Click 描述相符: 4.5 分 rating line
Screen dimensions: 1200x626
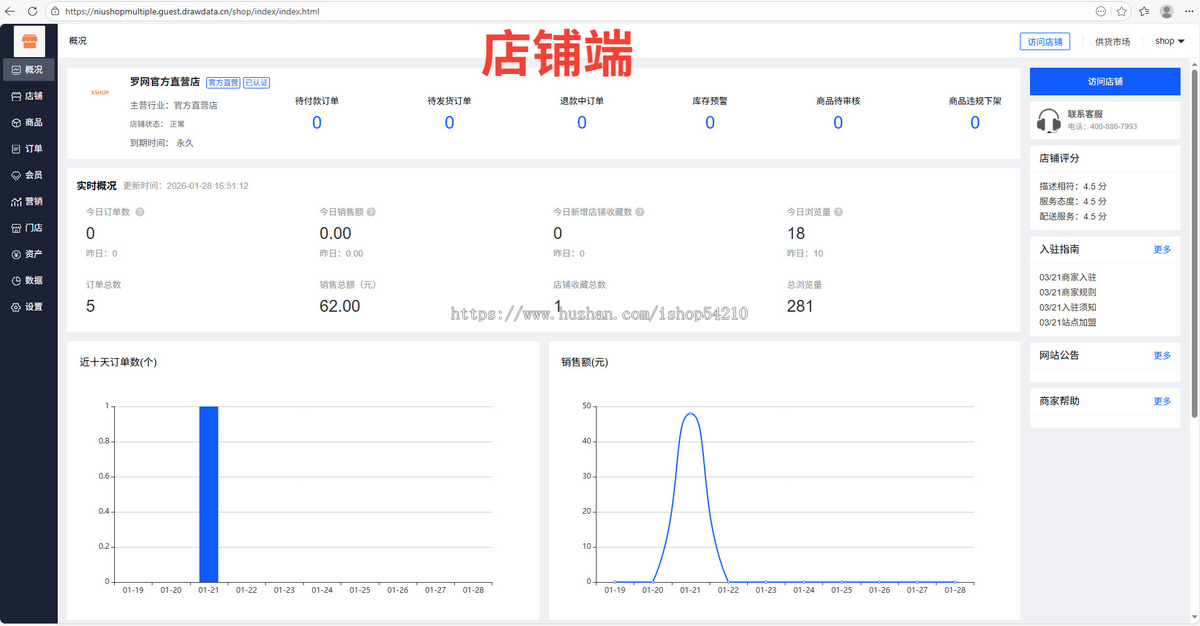(1073, 186)
